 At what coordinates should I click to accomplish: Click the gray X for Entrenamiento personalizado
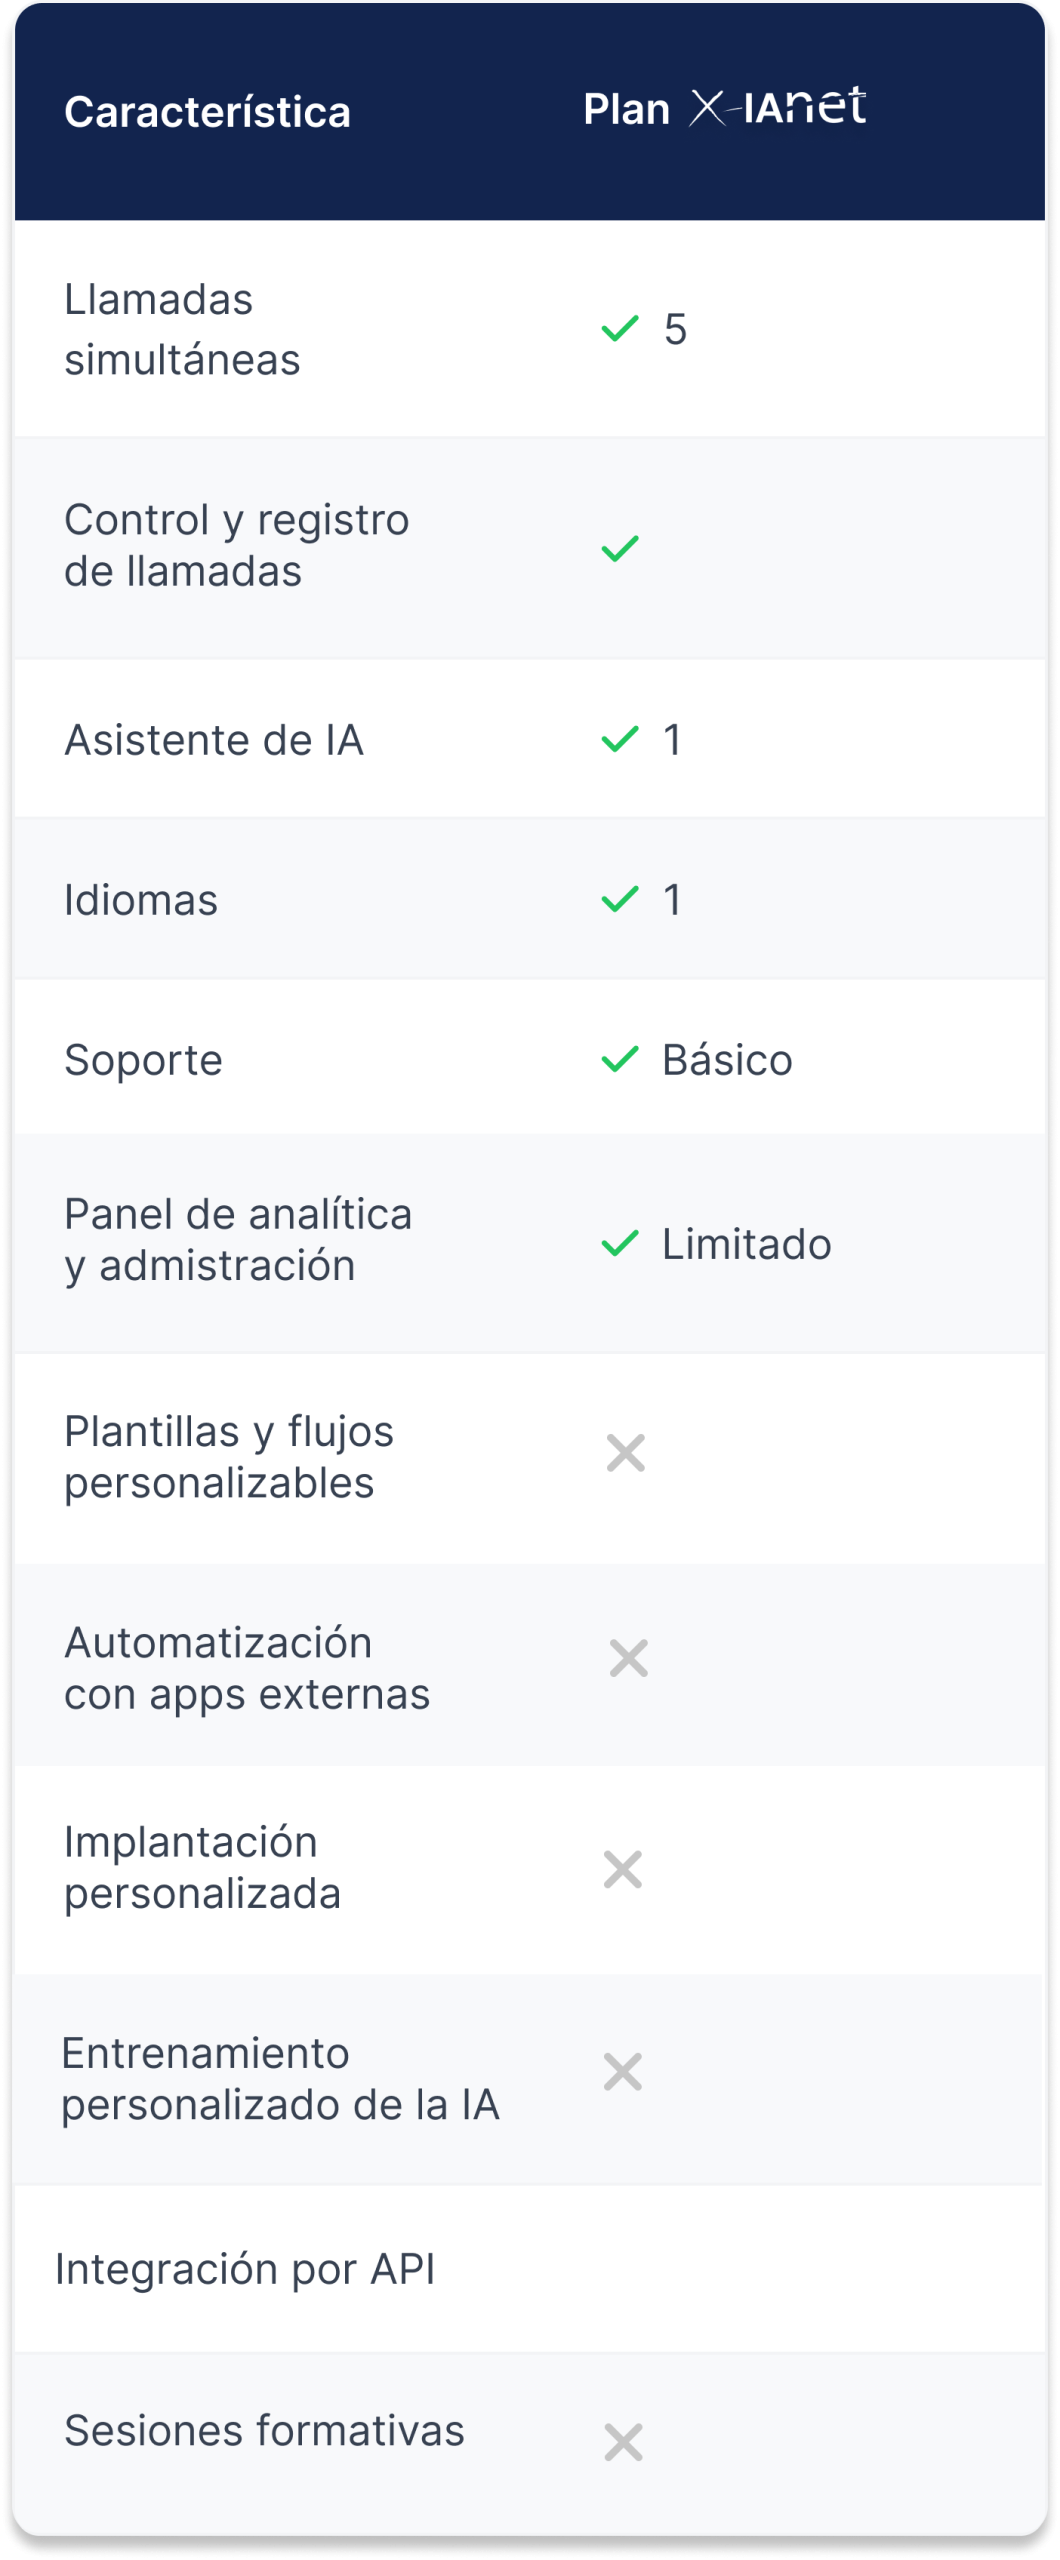[623, 2072]
